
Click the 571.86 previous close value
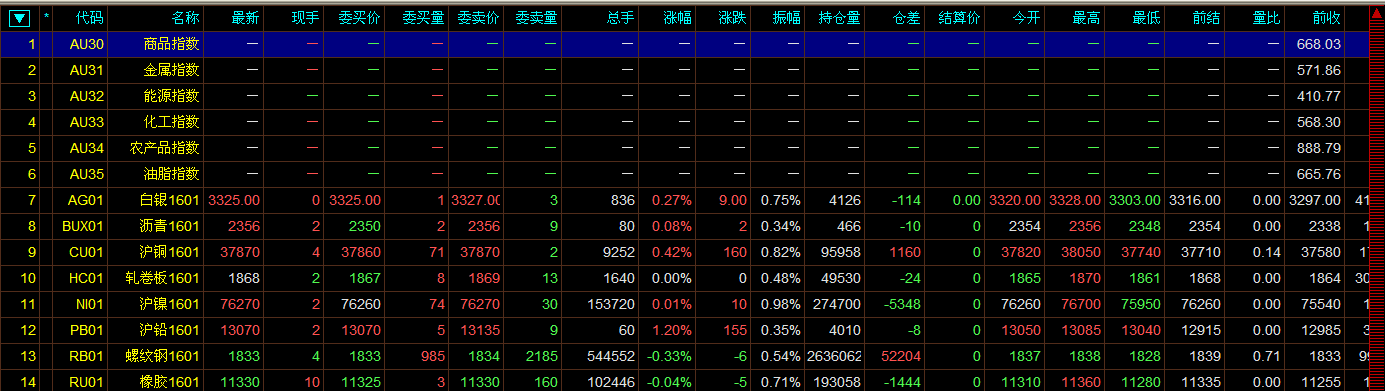[x=1319, y=70]
